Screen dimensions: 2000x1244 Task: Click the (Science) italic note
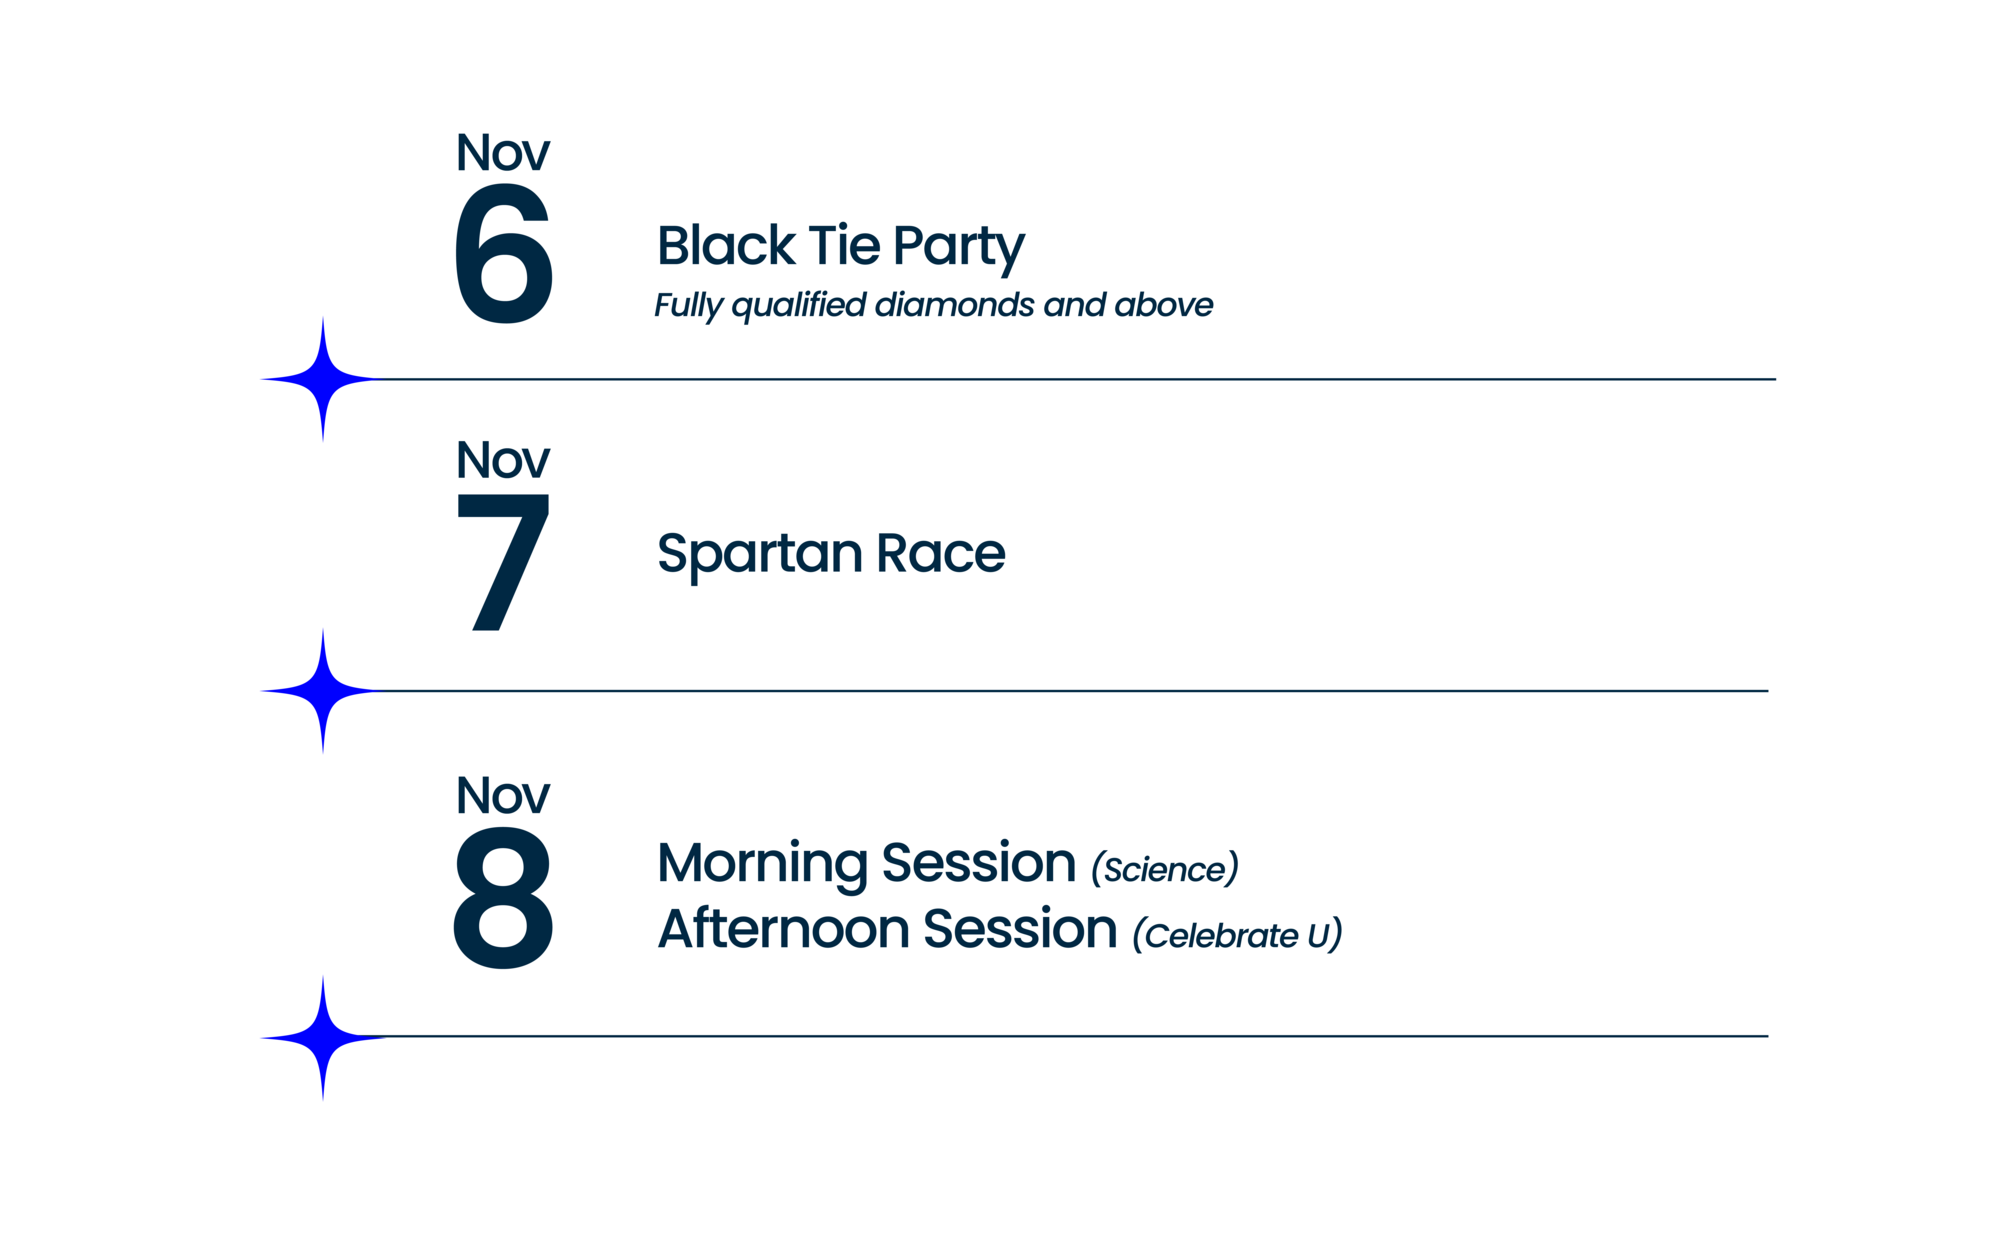point(1165,868)
